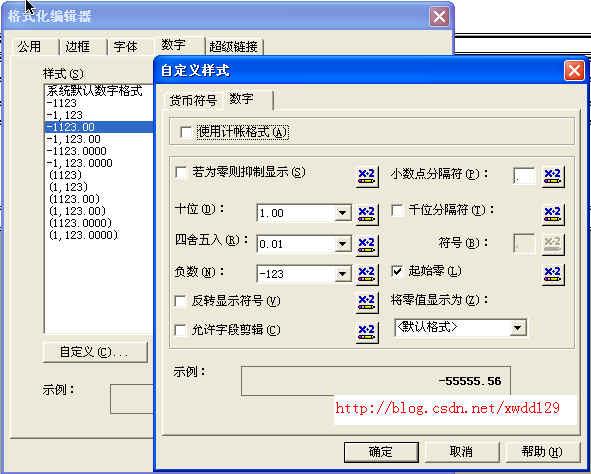Open the 将零值显示为 默认格式 dropdown
591x474 pixels.
[518, 328]
